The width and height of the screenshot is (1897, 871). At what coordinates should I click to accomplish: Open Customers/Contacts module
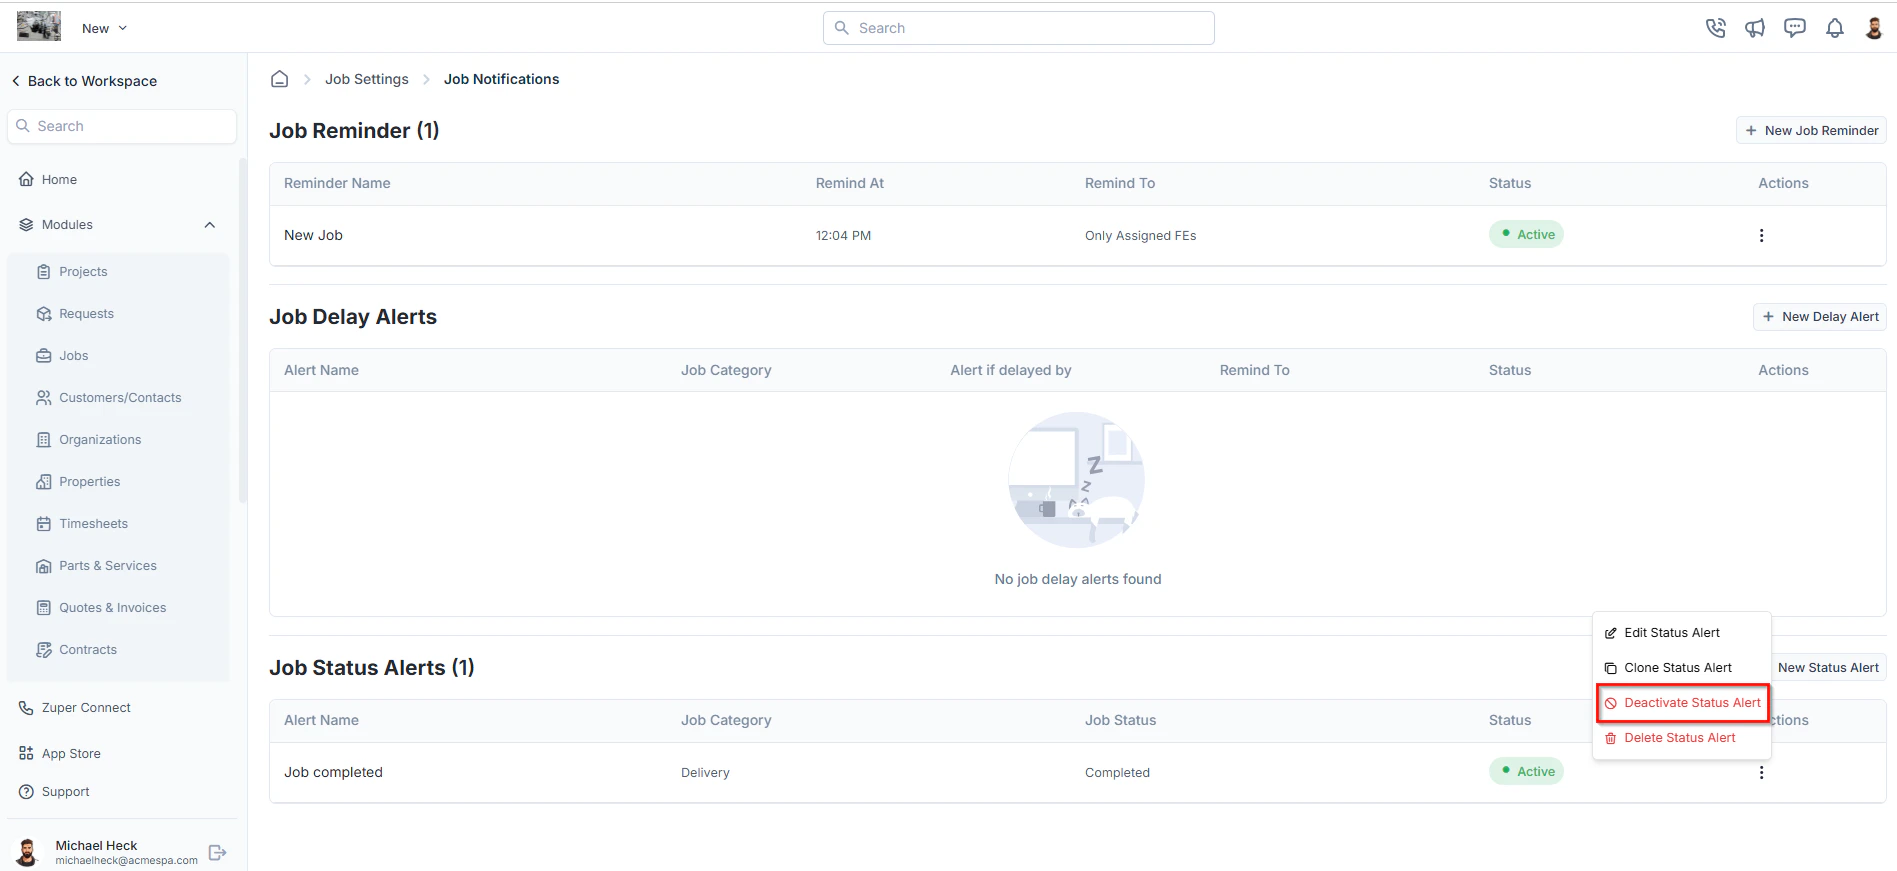109,398
